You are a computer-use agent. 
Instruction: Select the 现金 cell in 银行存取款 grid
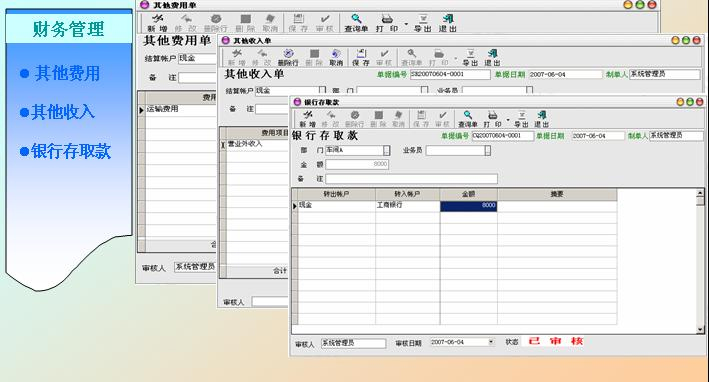(336, 206)
